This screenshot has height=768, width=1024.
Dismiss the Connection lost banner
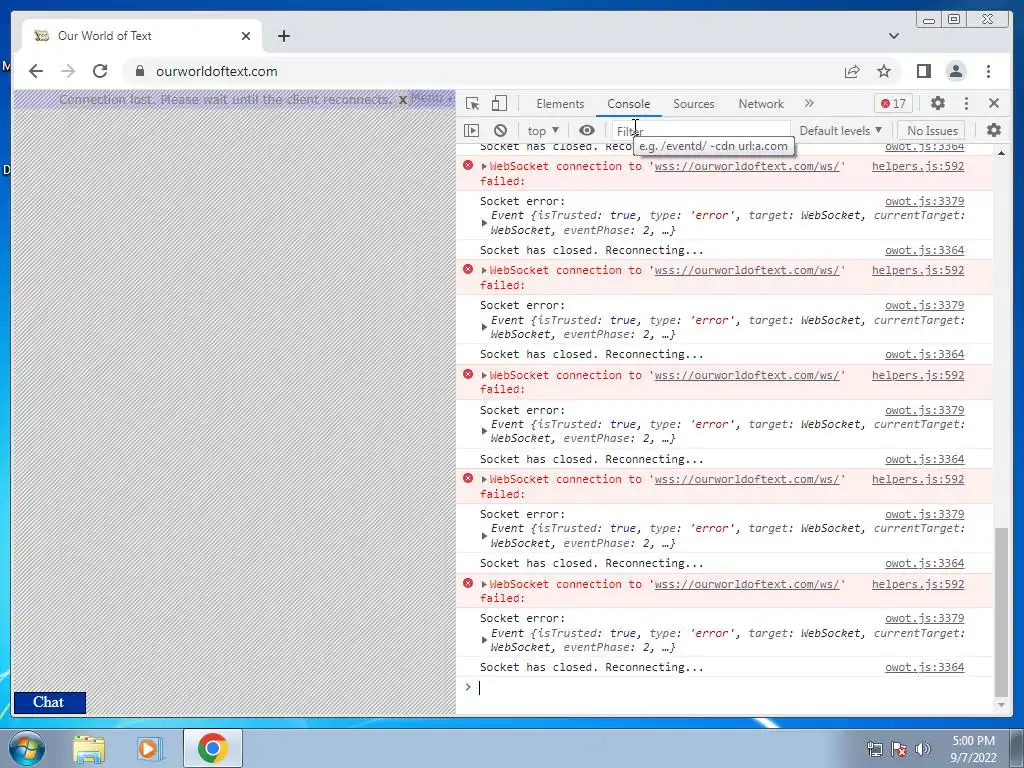(x=403, y=99)
